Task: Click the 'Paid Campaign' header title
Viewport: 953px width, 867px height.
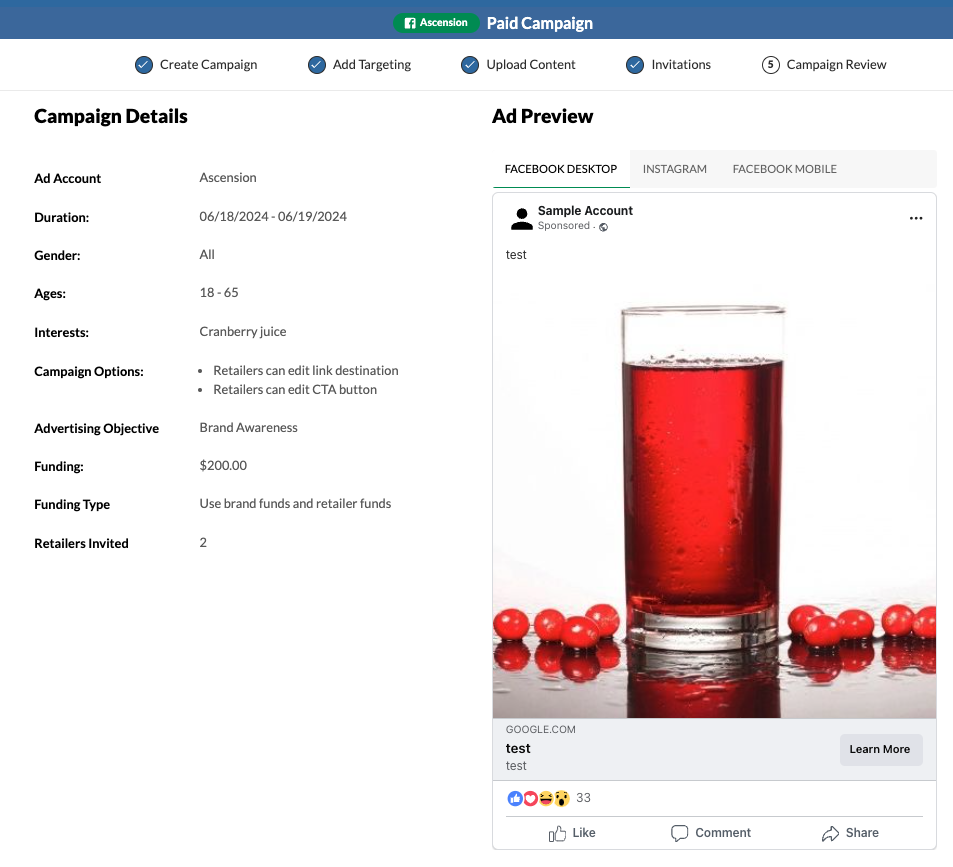Action: [540, 23]
